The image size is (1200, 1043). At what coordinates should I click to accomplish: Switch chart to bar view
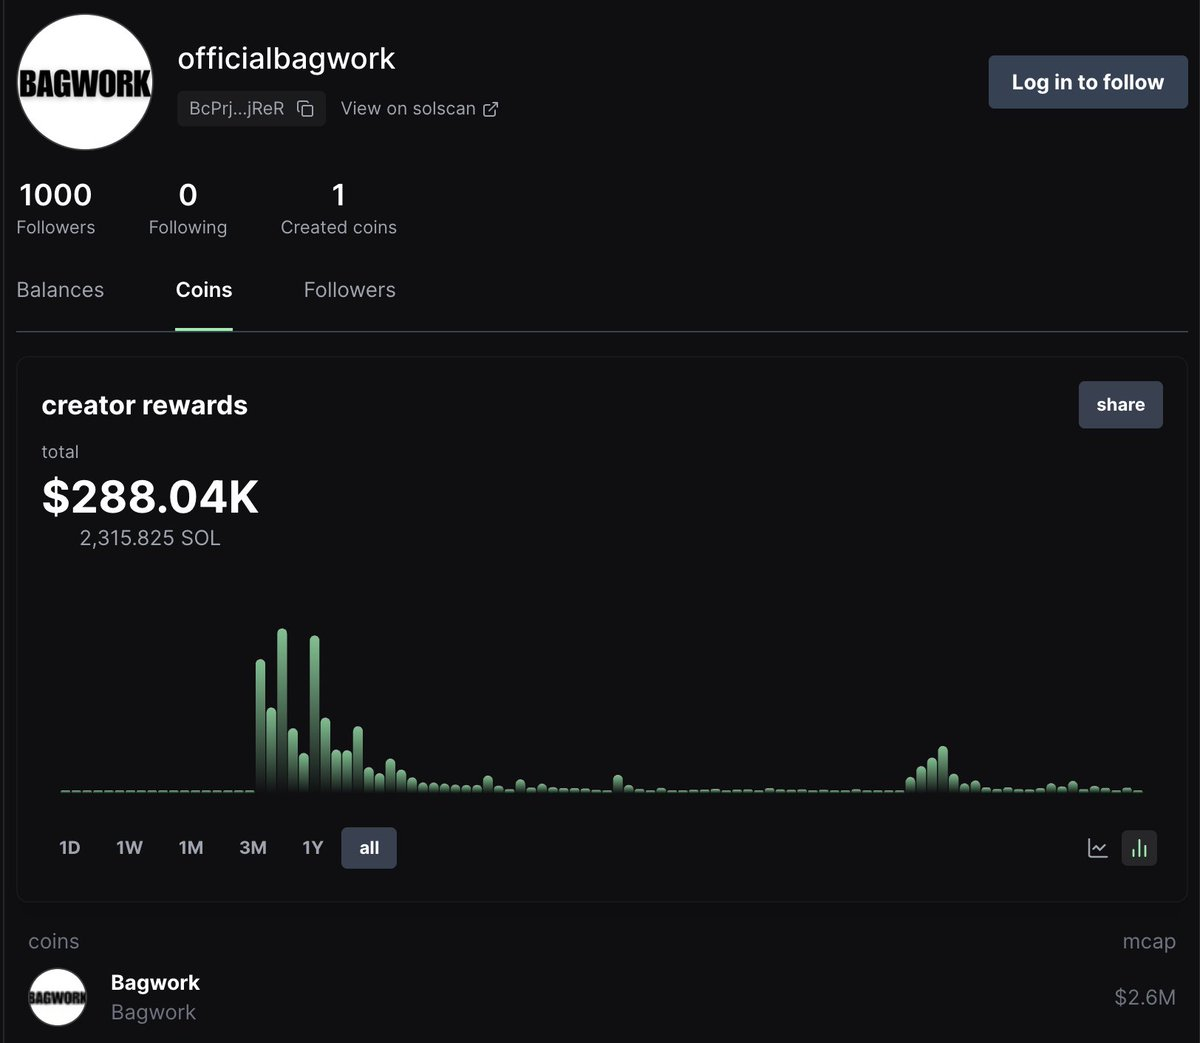coord(1139,847)
